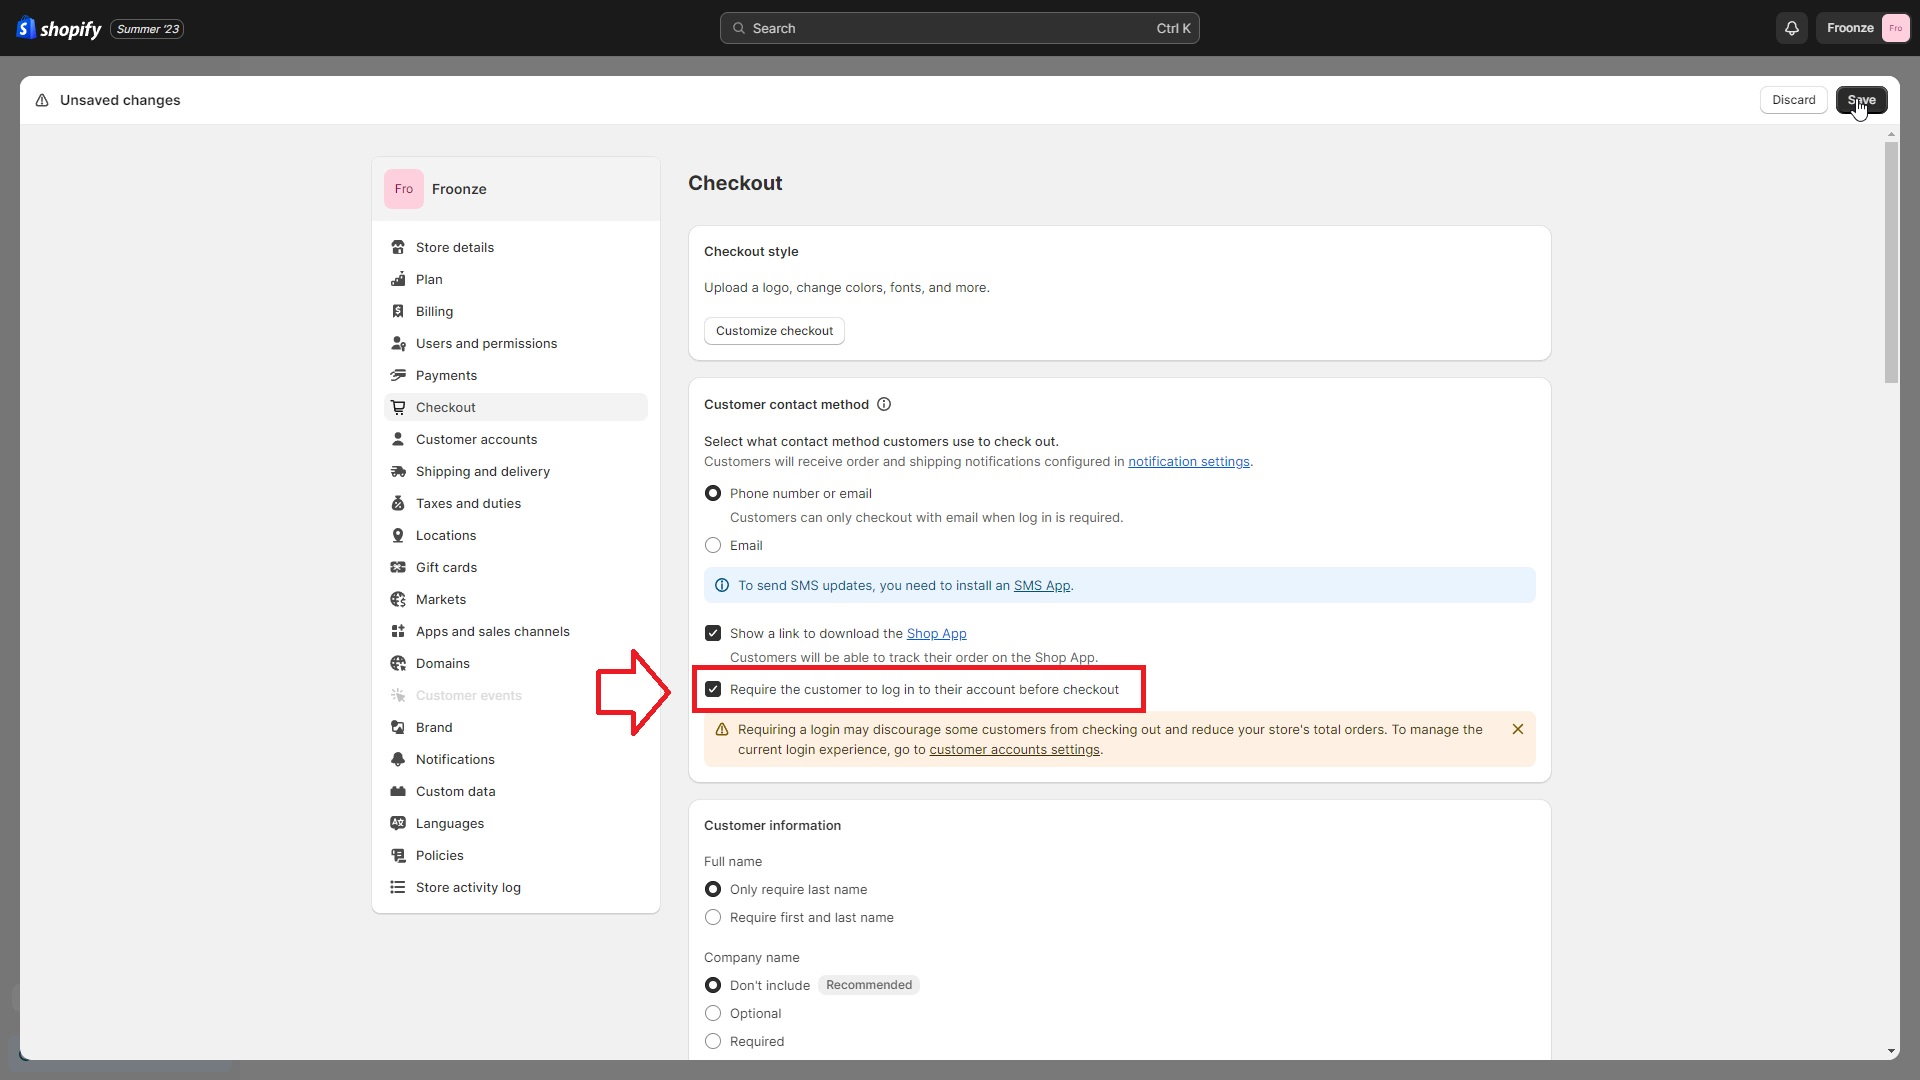Click the Froonze account avatar in the top bar
Screen dimensions: 1920x1080
click(1895, 28)
